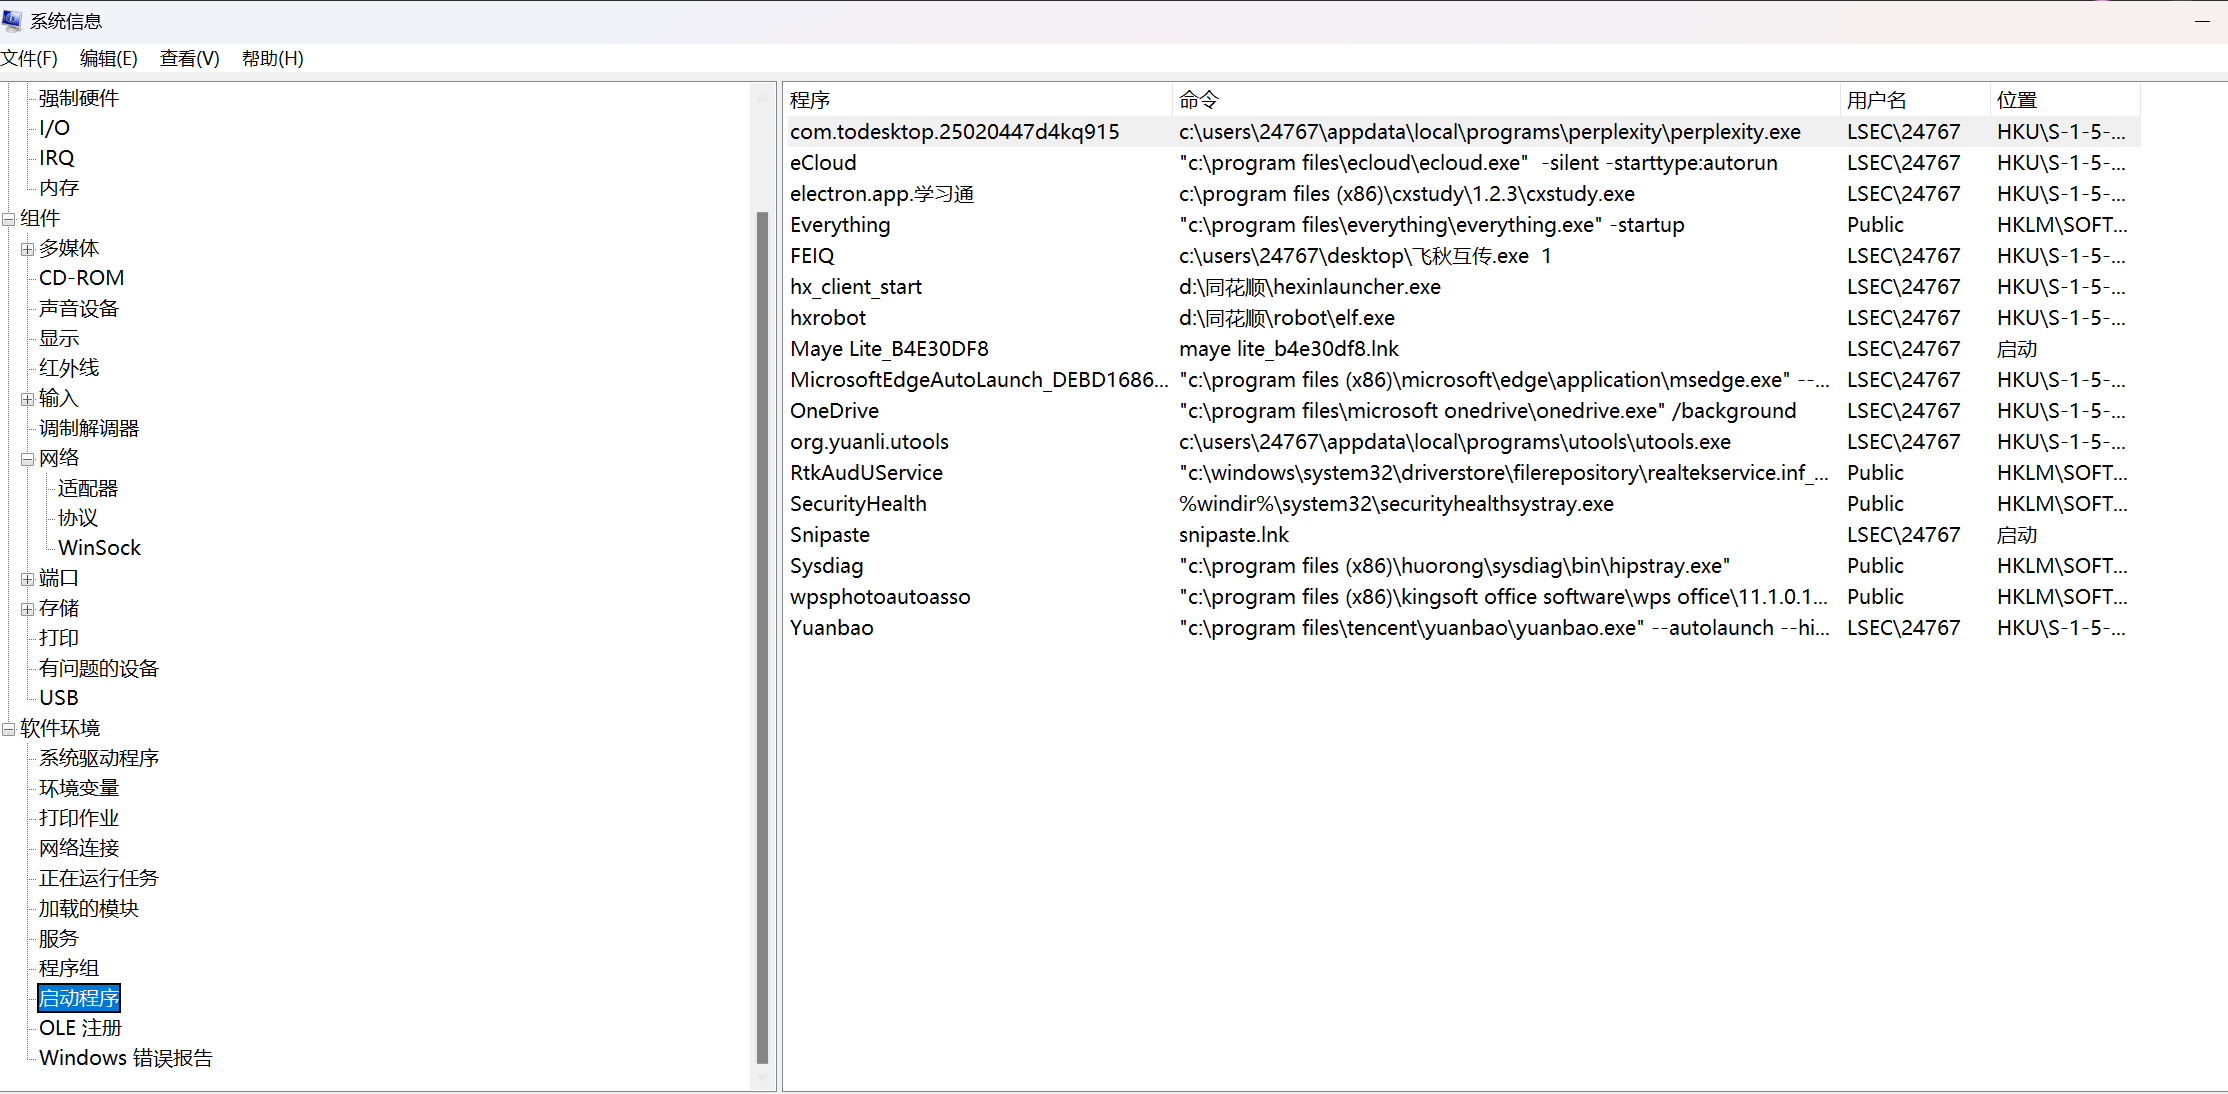Collapse the 软件环境 tree node
Viewport: 2228px width, 1094px height.
(x=8, y=729)
